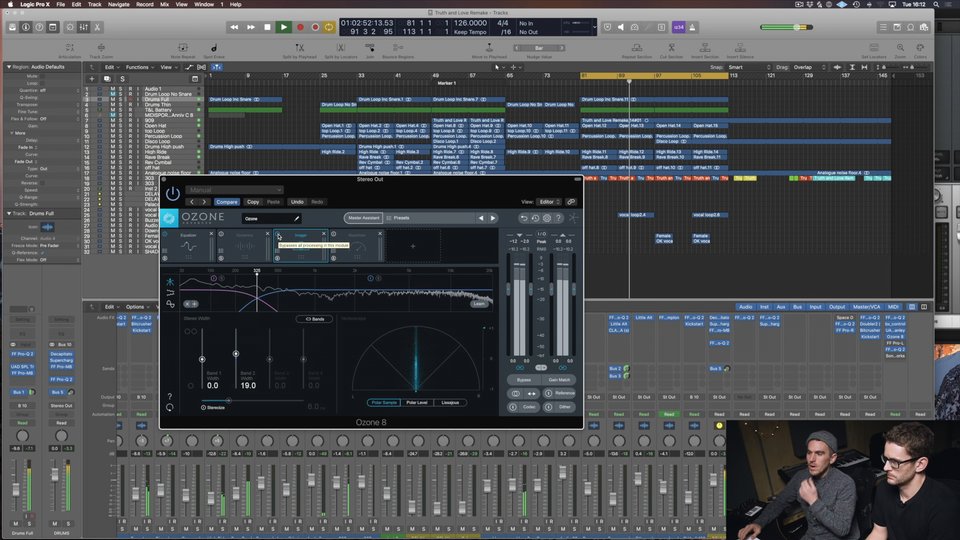The image size is (960, 540).
Task: Select the Equalizer module in Ozone
Action: pos(188,246)
